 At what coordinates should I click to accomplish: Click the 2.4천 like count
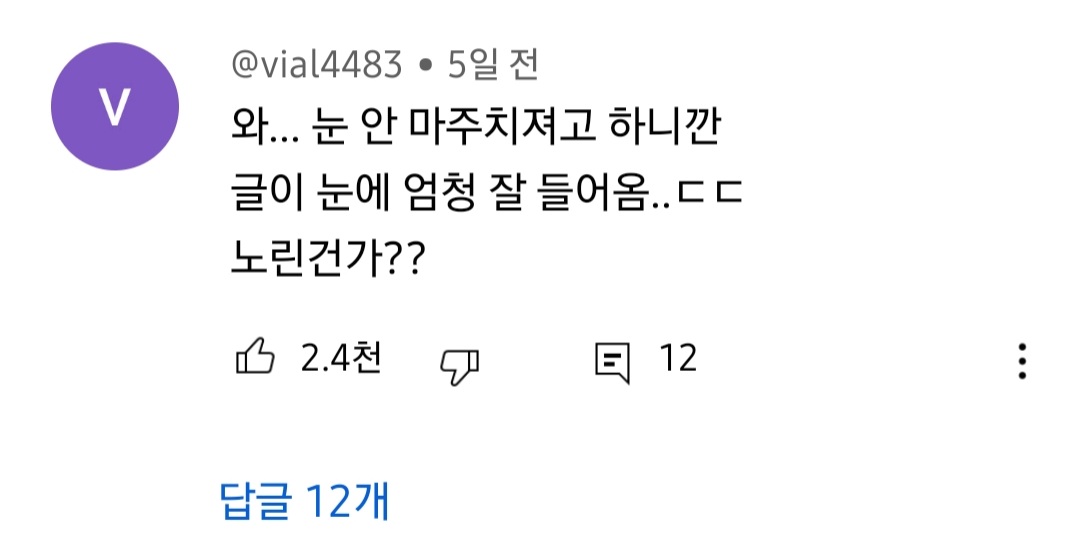[340, 358]
